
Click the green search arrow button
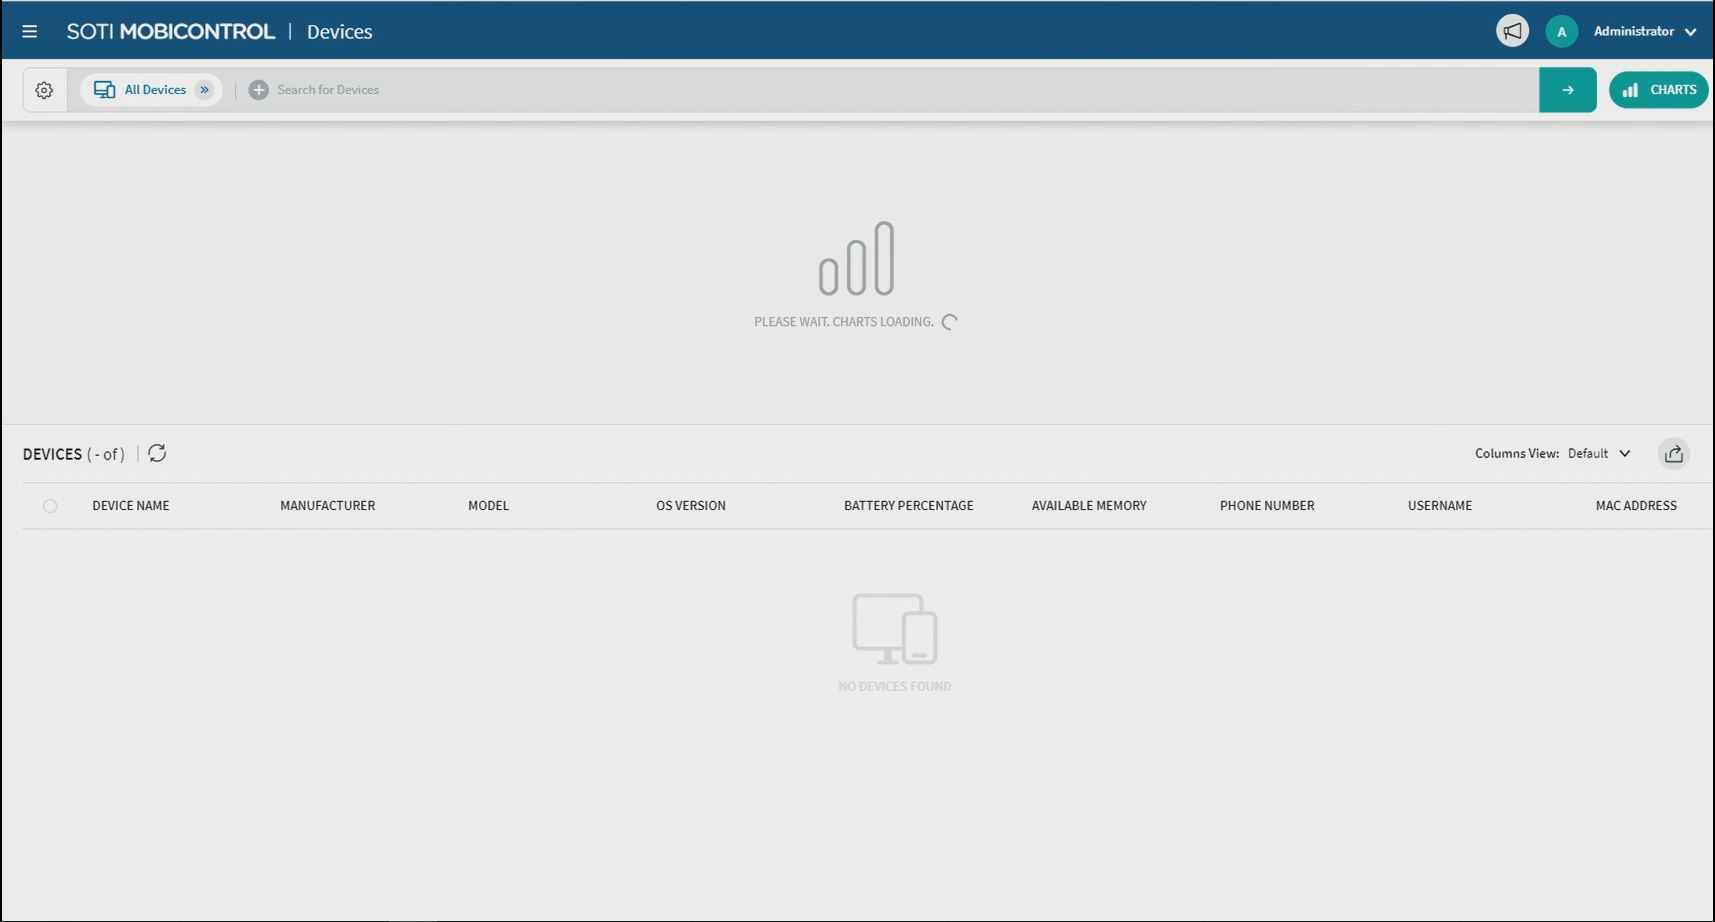pos(1567,90)
